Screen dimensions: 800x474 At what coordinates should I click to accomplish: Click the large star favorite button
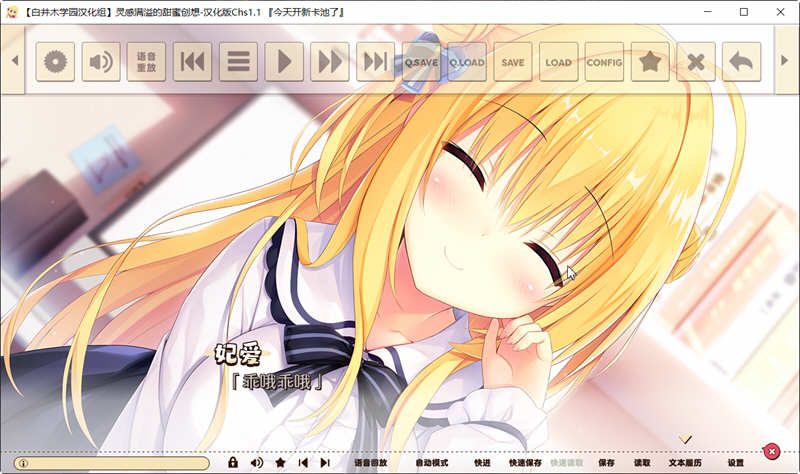coord(650,62)
